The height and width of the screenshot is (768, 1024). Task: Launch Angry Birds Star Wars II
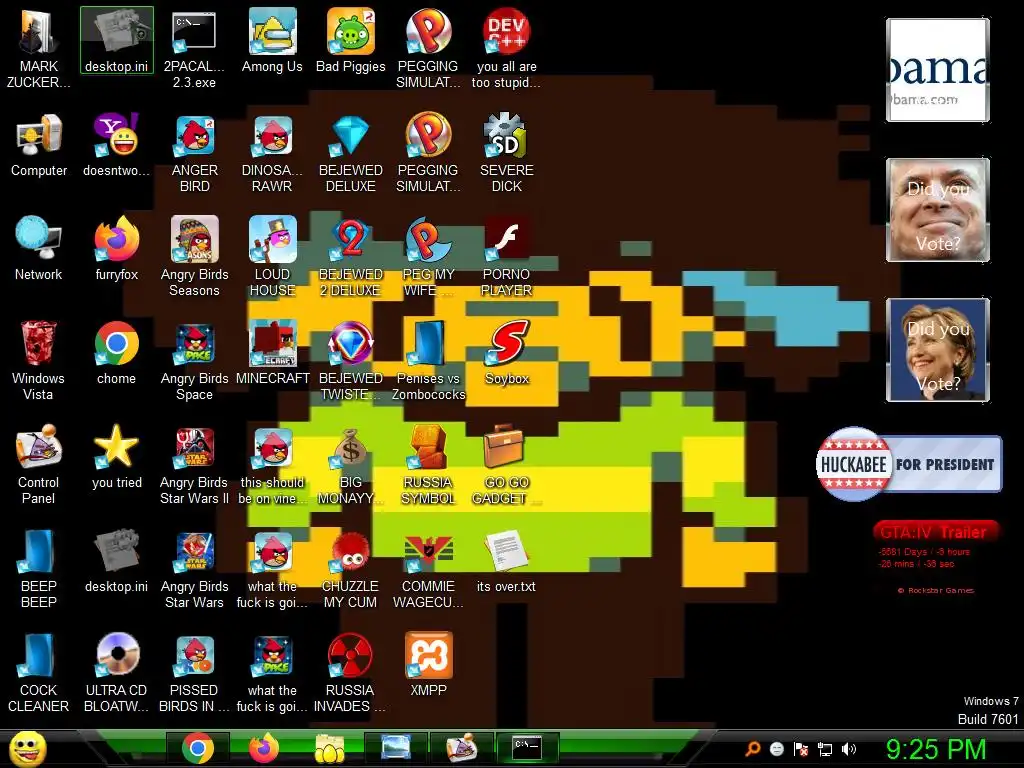point(195,464)
